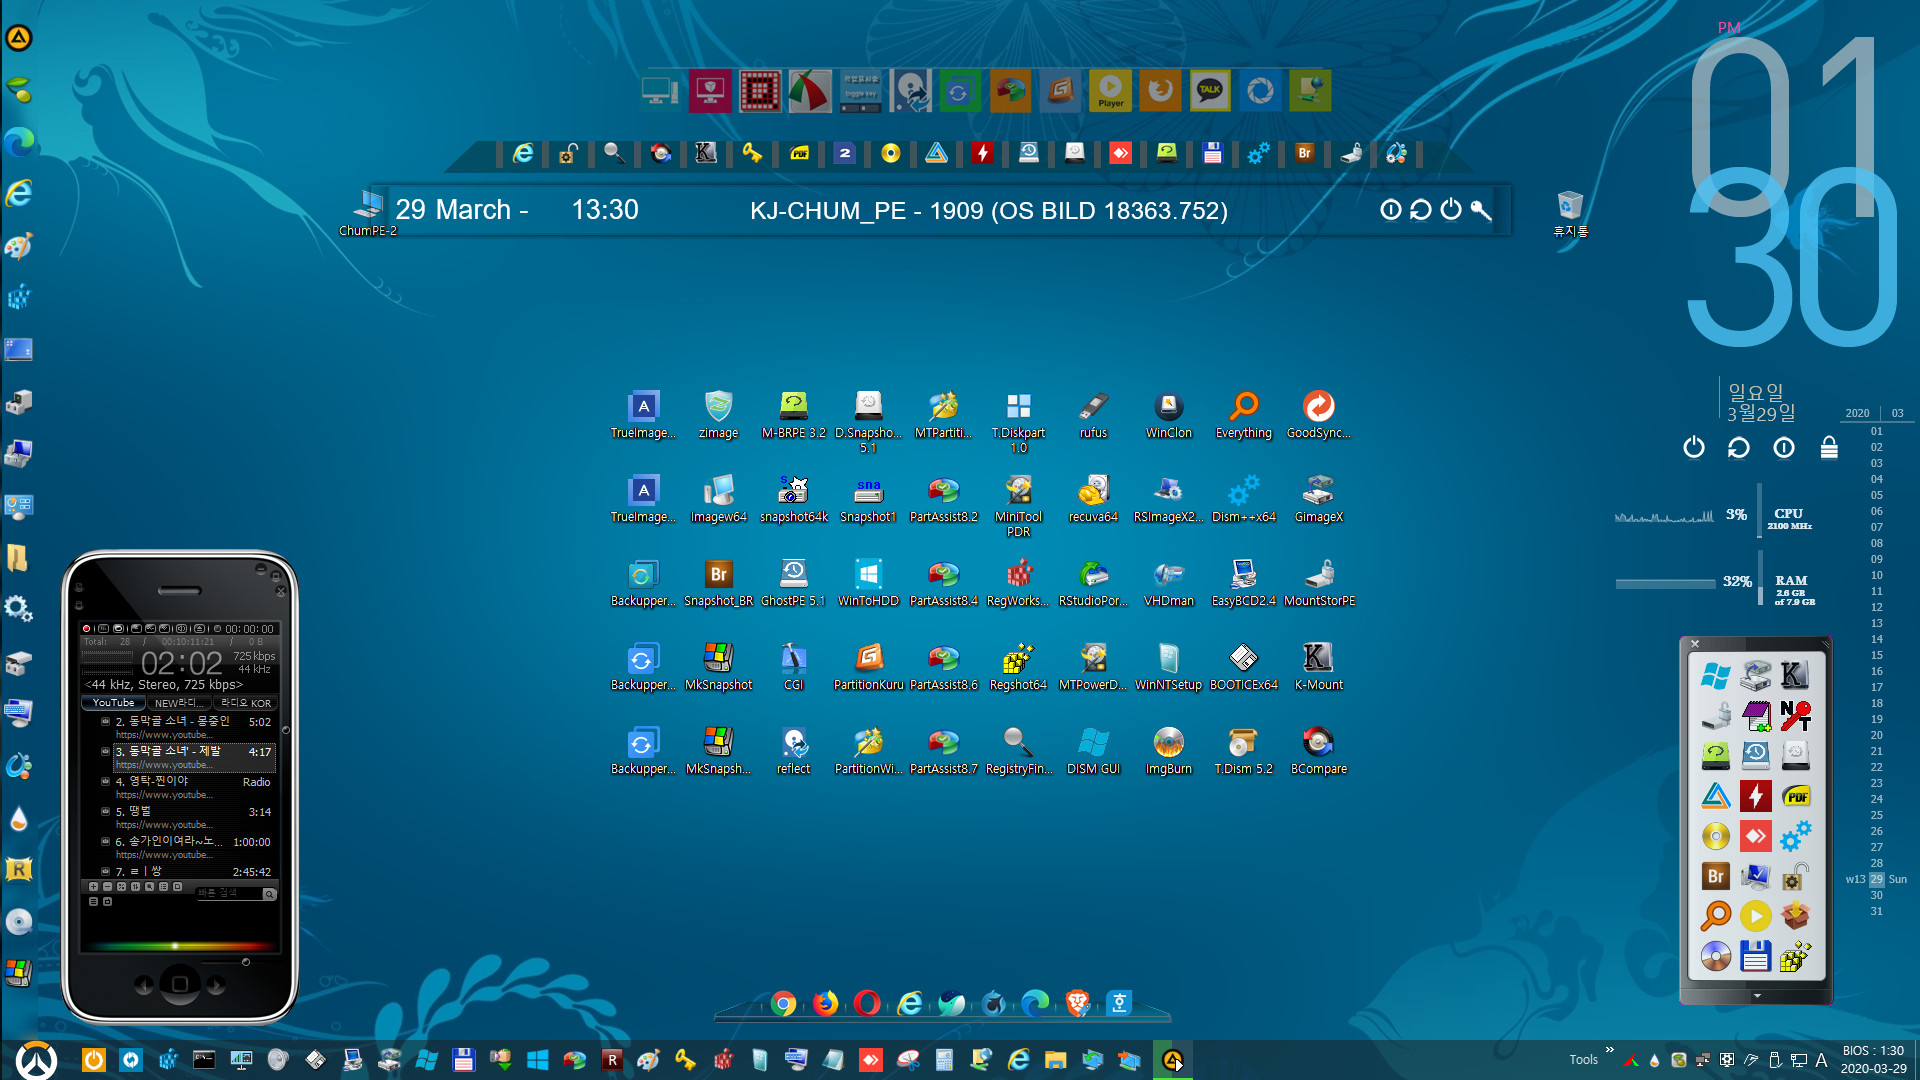Click the lock icon under the date widget
Screen dimensions: 1920x1080
click(1829, 447)
